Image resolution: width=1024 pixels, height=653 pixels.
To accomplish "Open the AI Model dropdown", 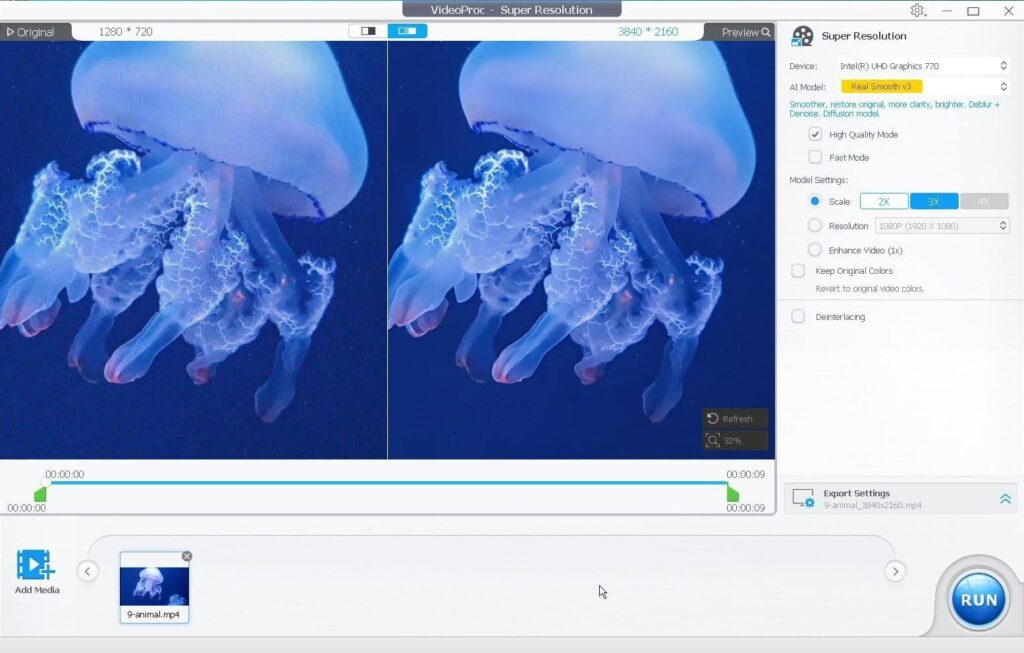I will pyautogui.click(x=923, y=86).
